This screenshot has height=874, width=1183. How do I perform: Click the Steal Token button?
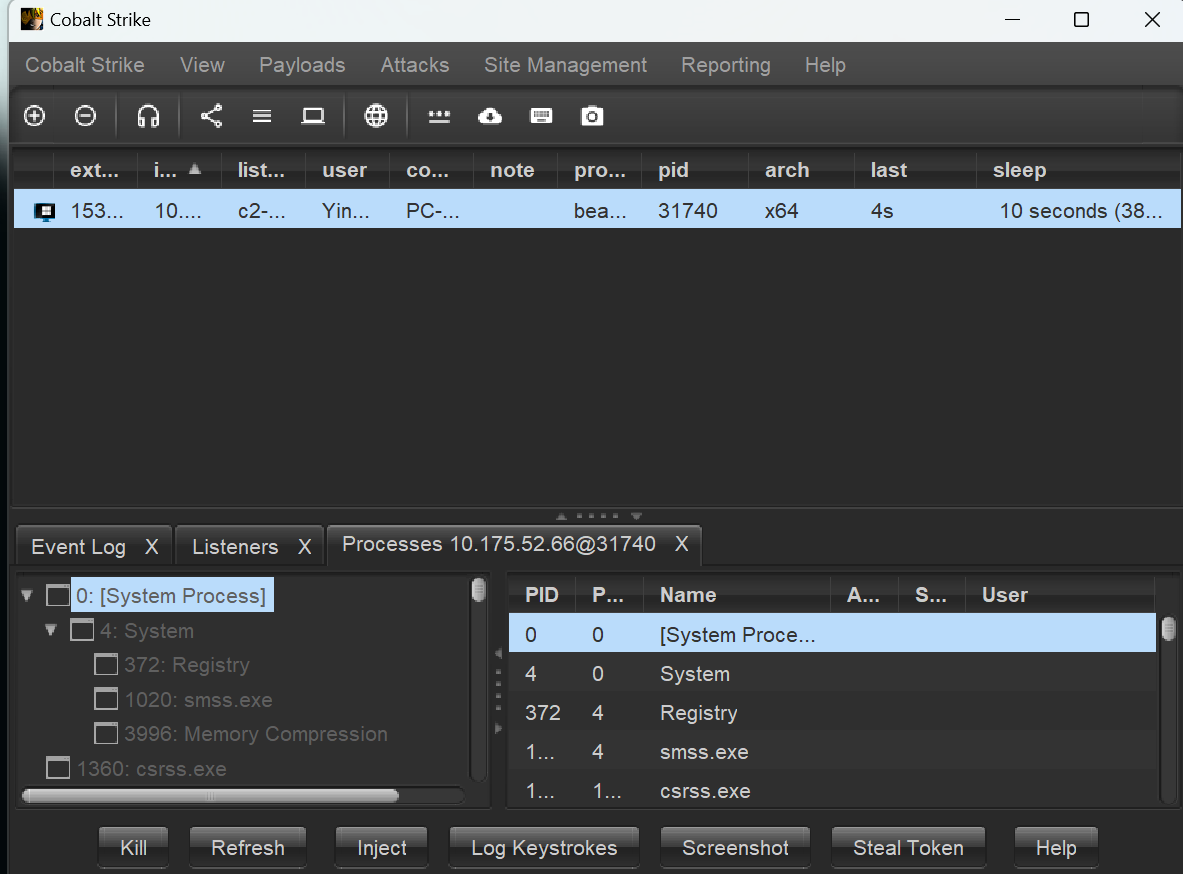click(x=908, y=848)
